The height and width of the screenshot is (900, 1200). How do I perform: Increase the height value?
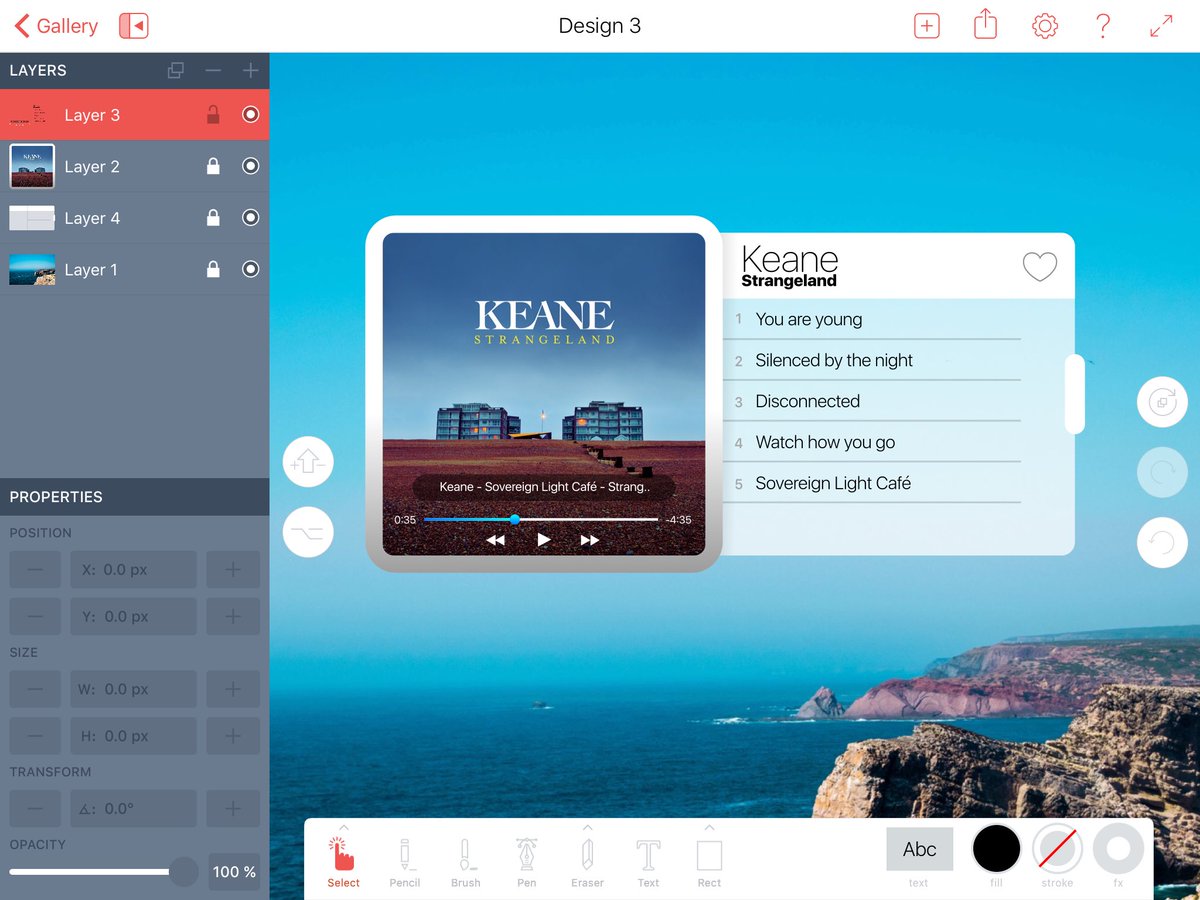pyautogui.click(x=233, y=736)
